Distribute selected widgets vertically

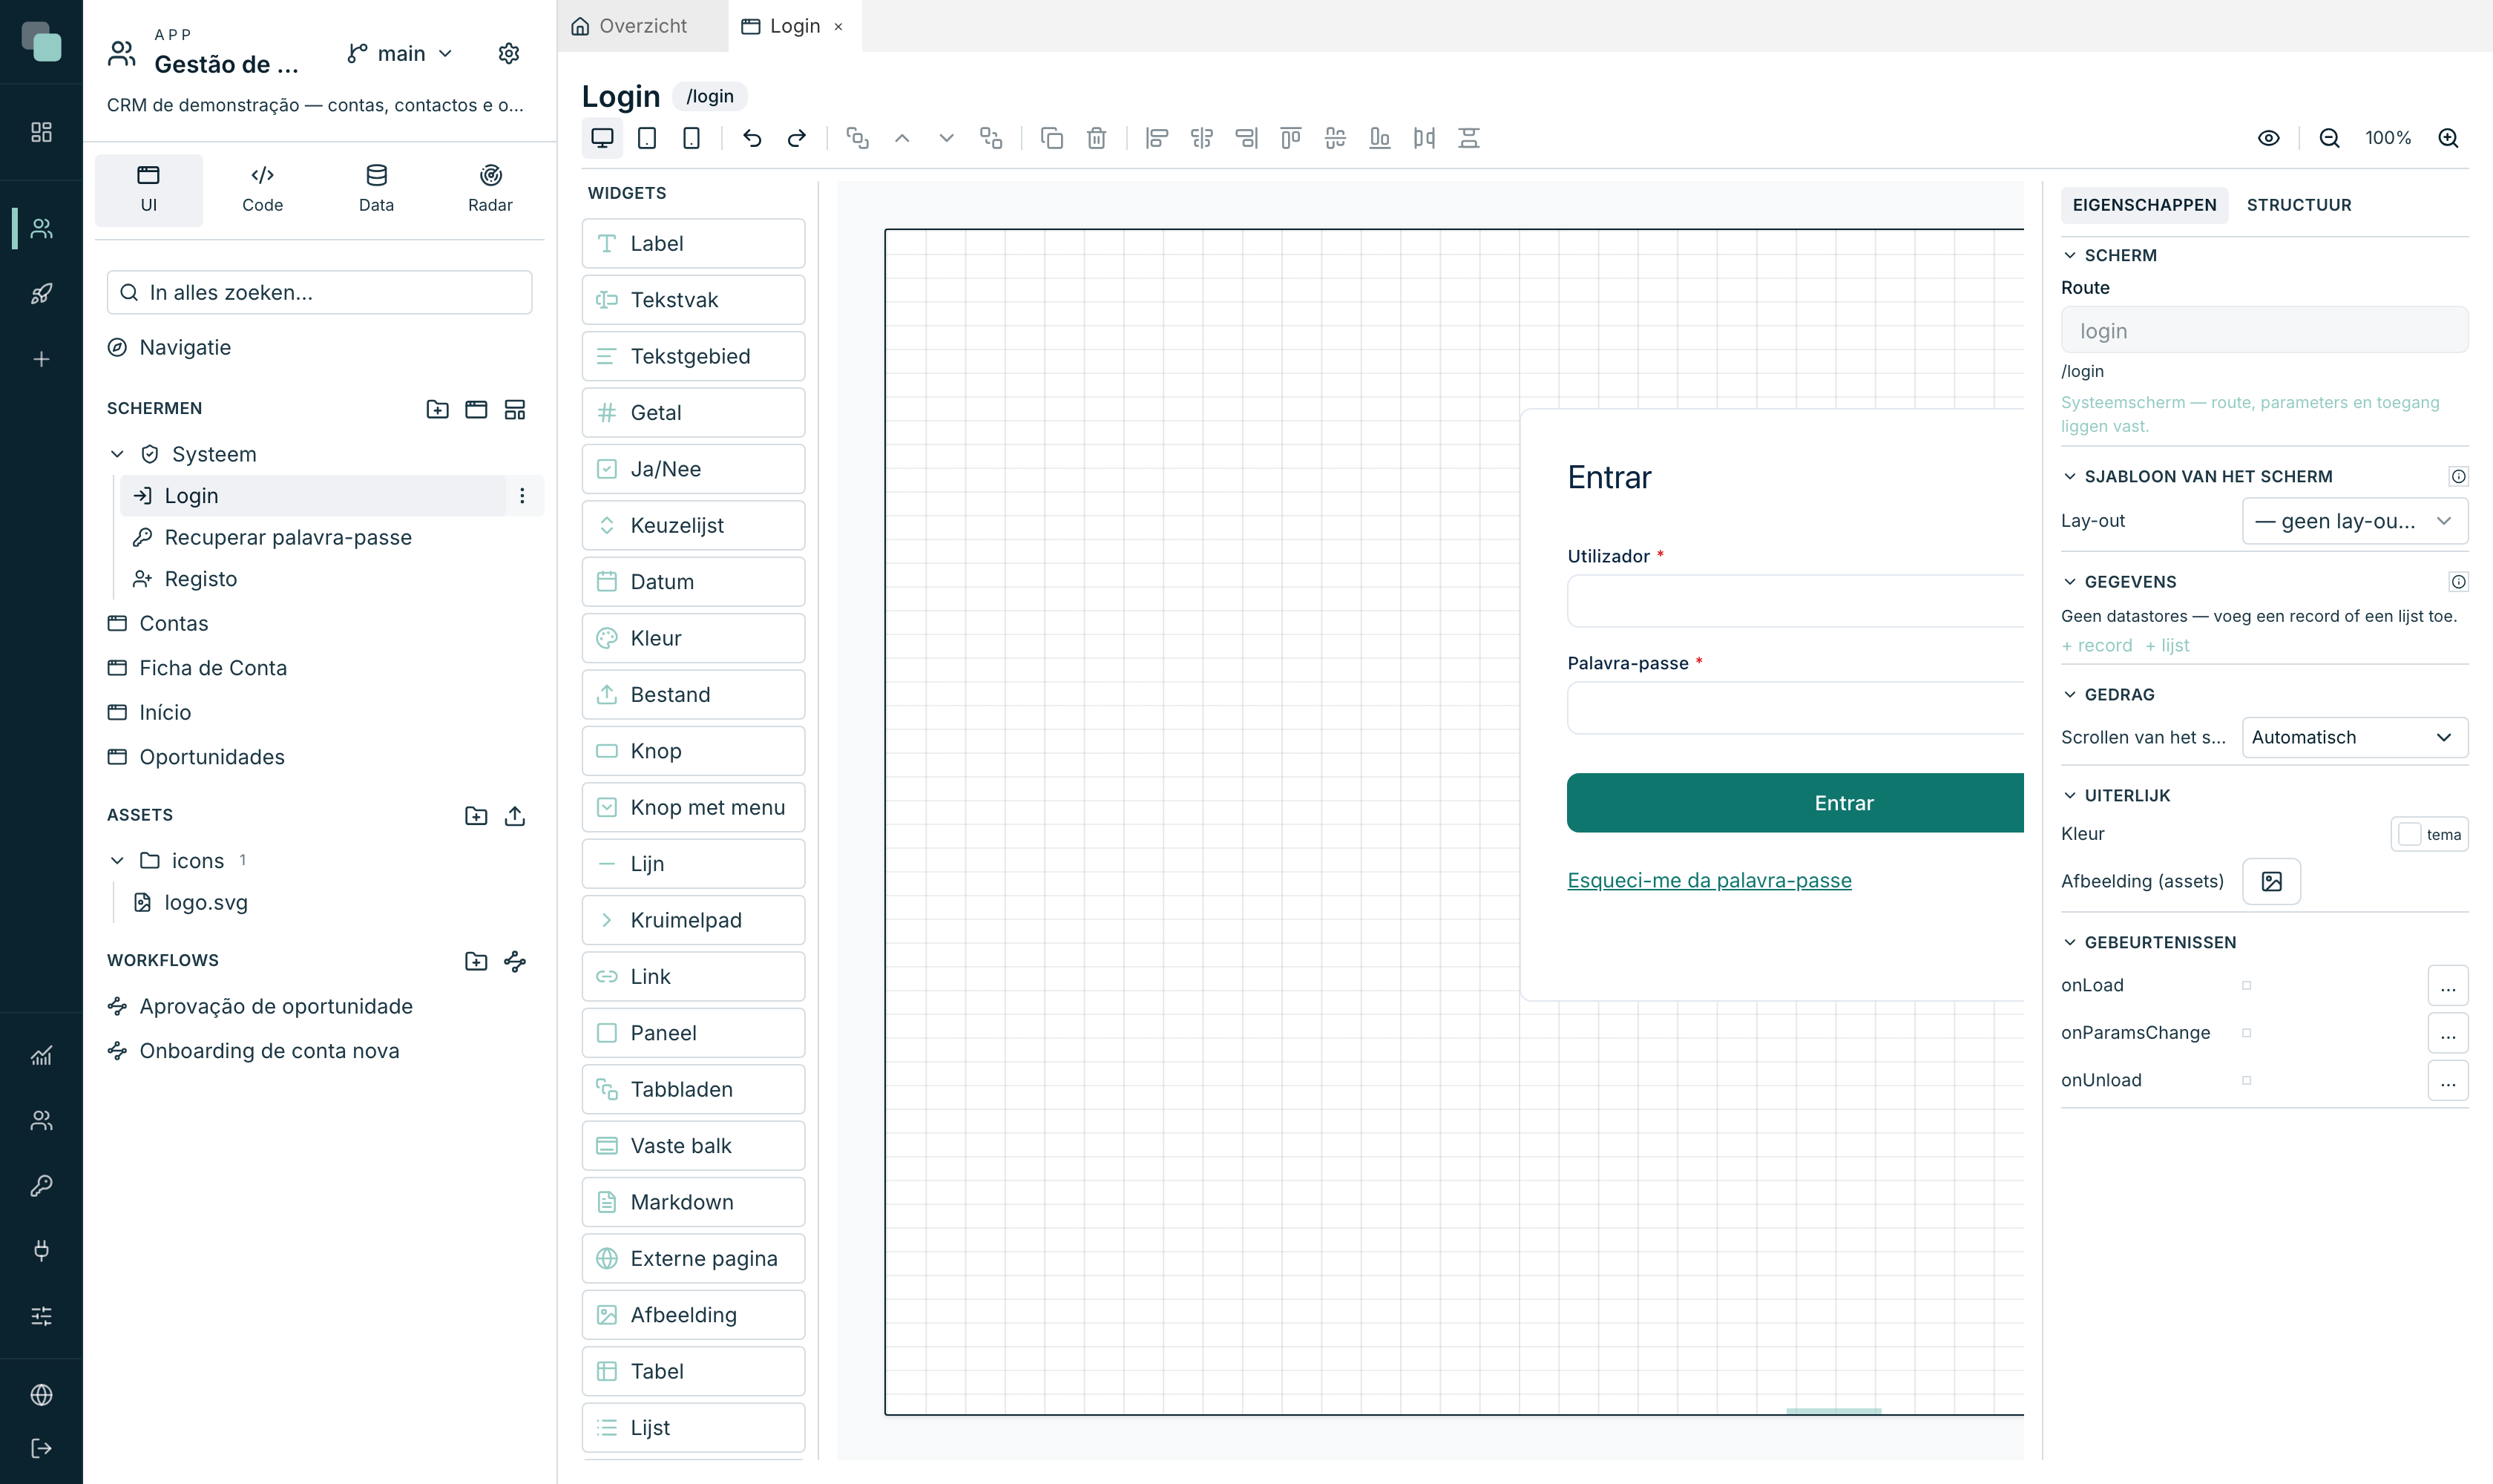[1469, 138]
